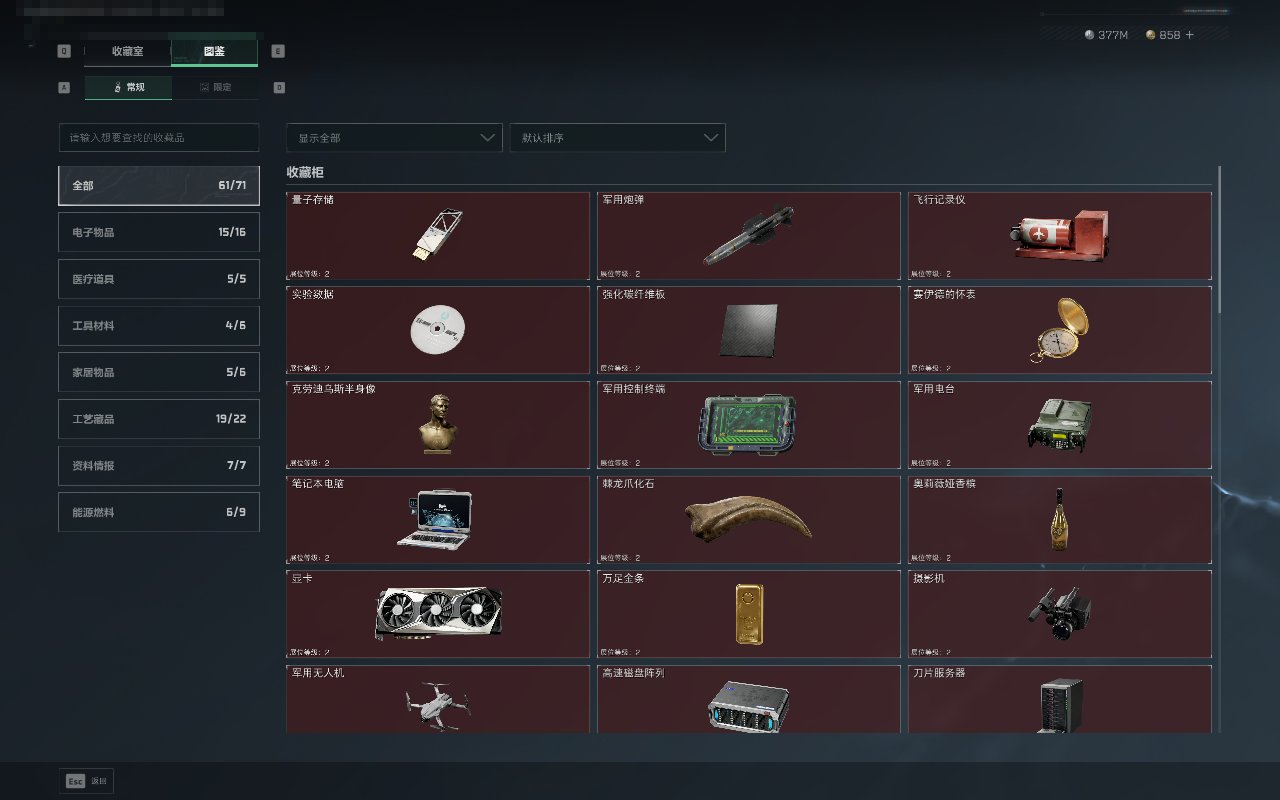Select the 克劳迪乌斯半身像 bust statue
Viewport: 1280px width, 800px height.
pyautogui.click(x=438, y=425)
